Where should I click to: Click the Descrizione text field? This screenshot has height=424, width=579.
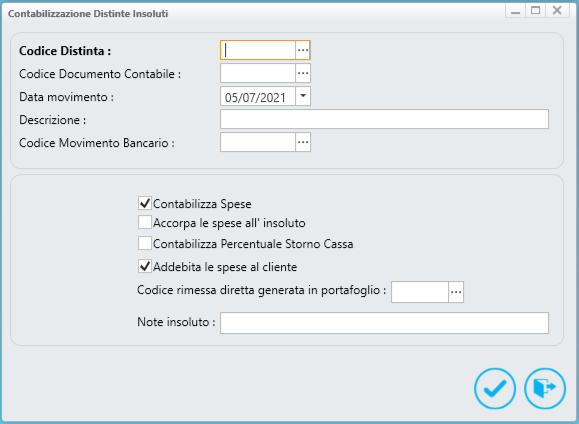(384, 119)
